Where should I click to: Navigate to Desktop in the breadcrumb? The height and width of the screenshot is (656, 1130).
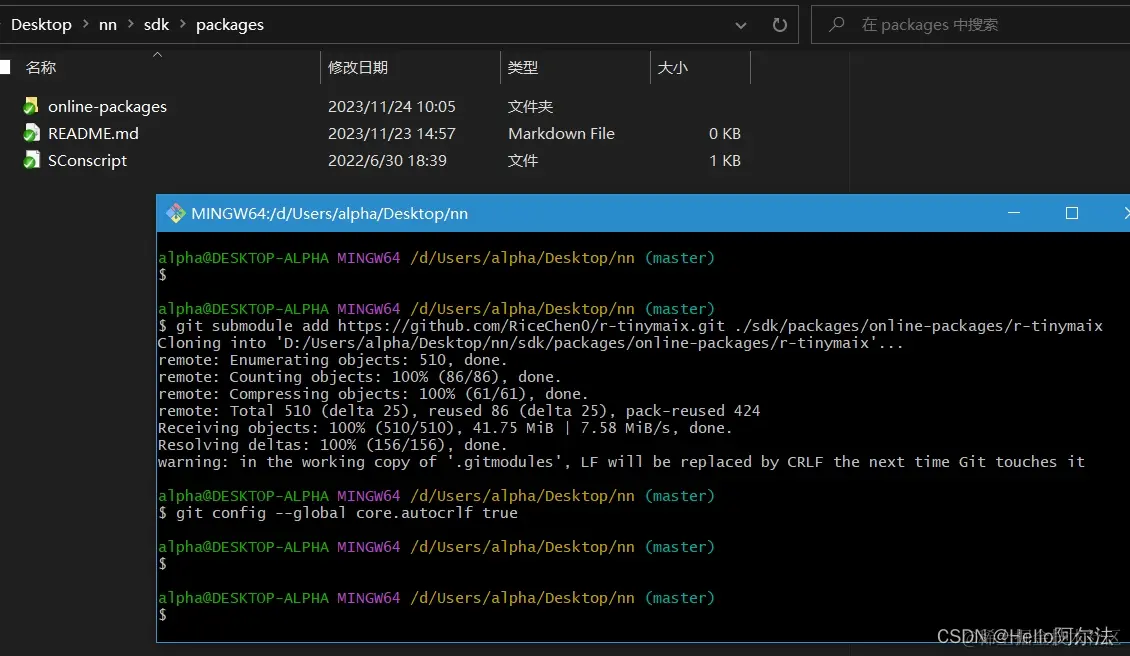(41, 25)
